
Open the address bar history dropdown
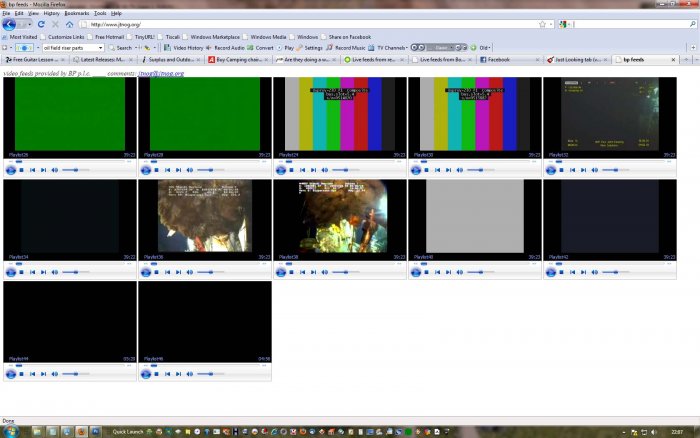[553, 24]
